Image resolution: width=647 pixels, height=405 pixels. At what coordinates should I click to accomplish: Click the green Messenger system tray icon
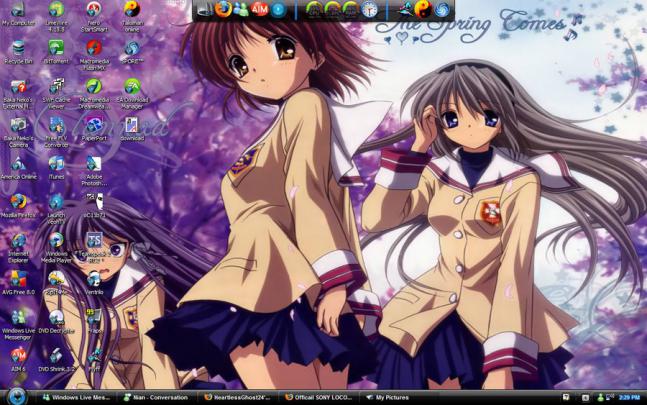(x=600, y=398)
